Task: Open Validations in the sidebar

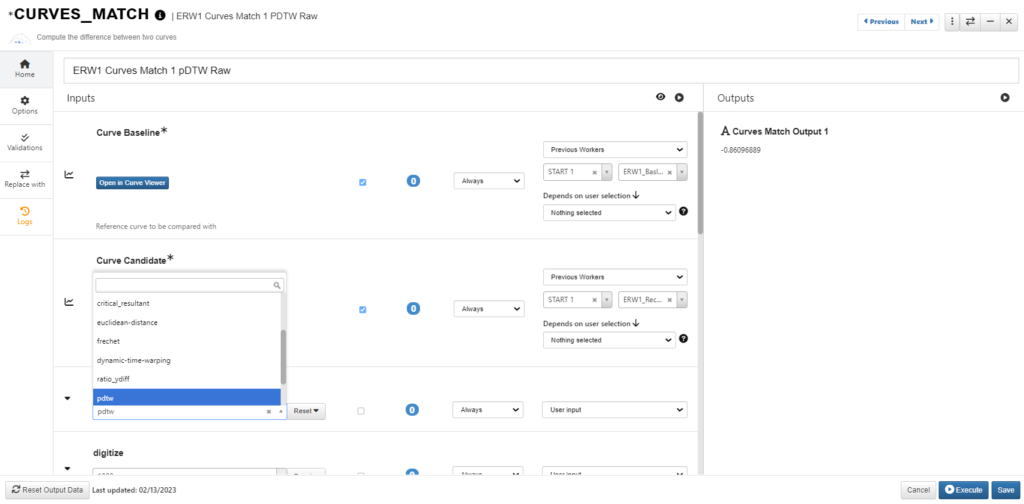Action: [x=24, y=142]
